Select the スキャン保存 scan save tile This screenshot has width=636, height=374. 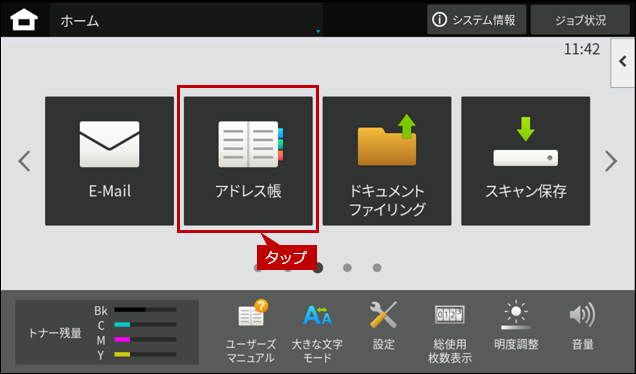526,161
